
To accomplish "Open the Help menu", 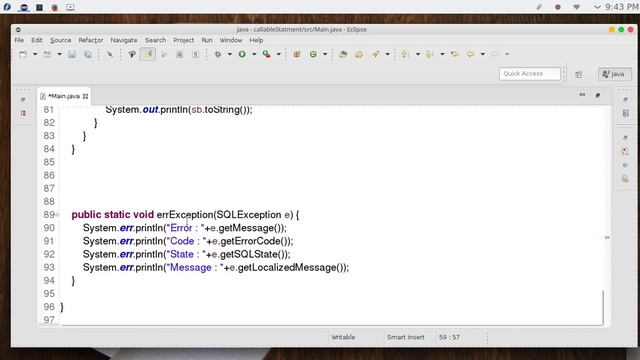I will click(x=256, y=40).
